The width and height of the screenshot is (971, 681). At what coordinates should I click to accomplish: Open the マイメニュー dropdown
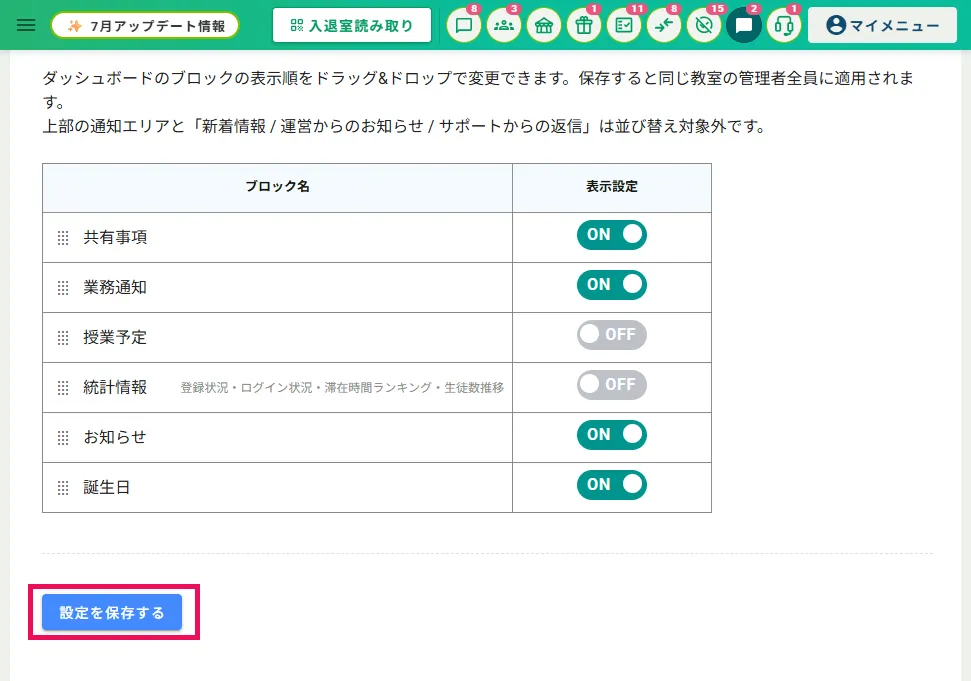coord(882,25)
